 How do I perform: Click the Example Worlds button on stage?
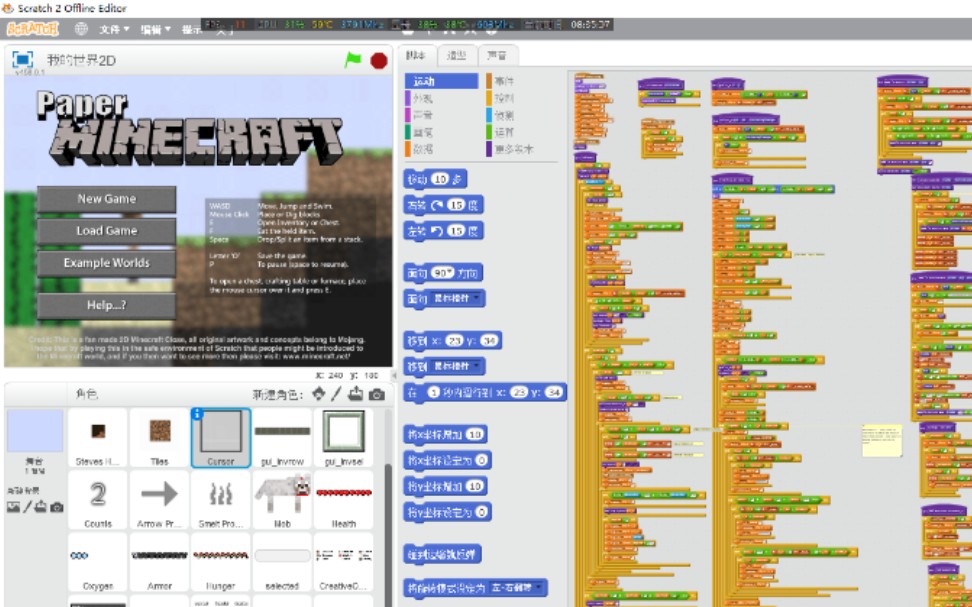coord(107,263)
